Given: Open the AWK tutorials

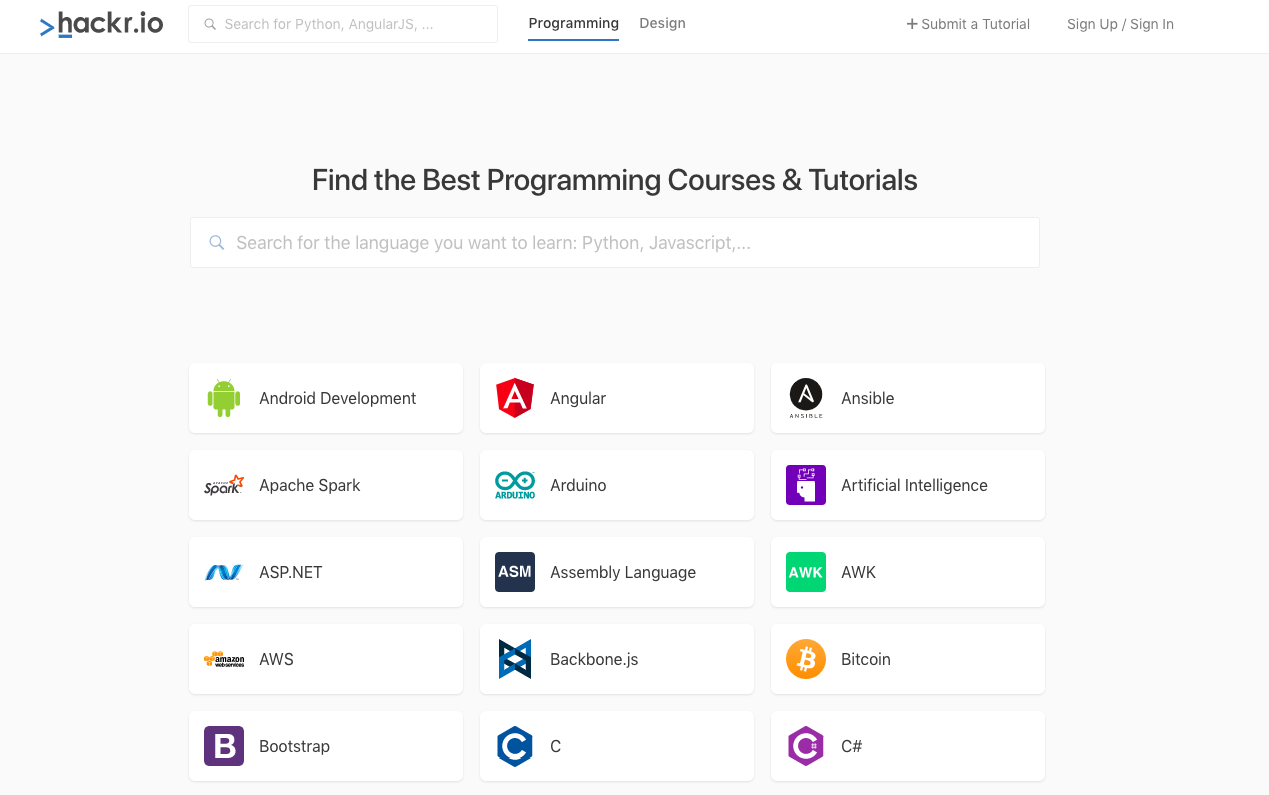Looking at the screenshot, I should coord(908,572).
